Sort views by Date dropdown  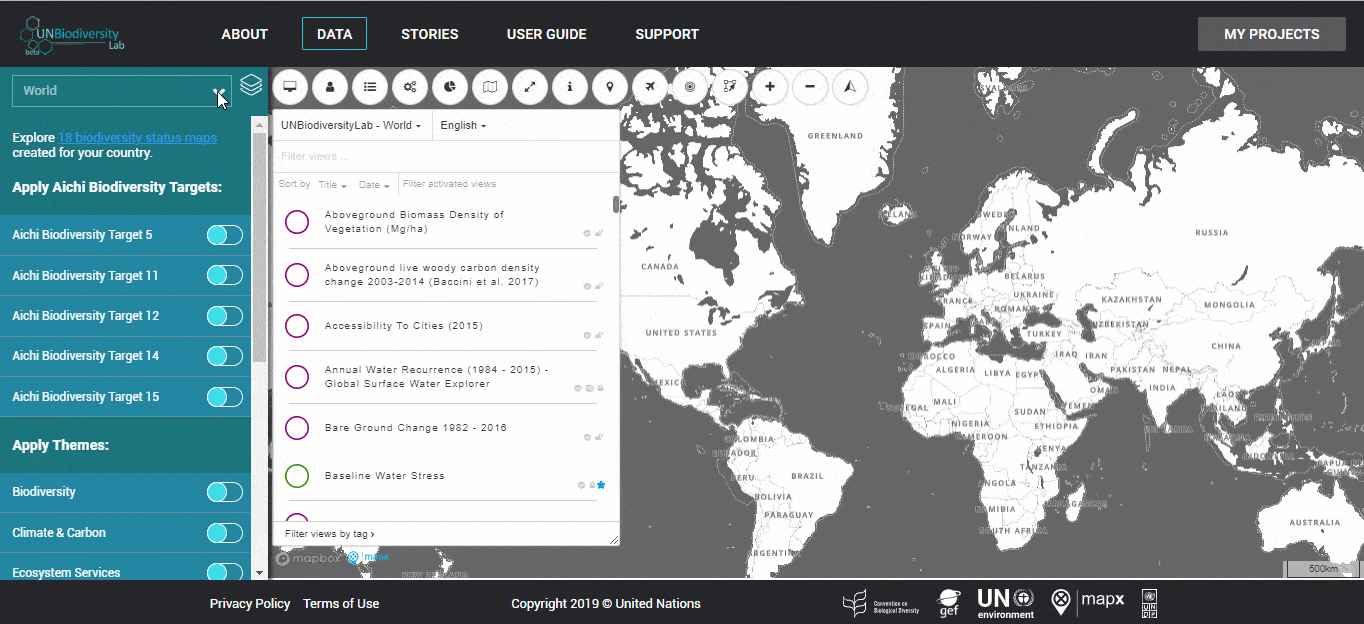(374, 185)
